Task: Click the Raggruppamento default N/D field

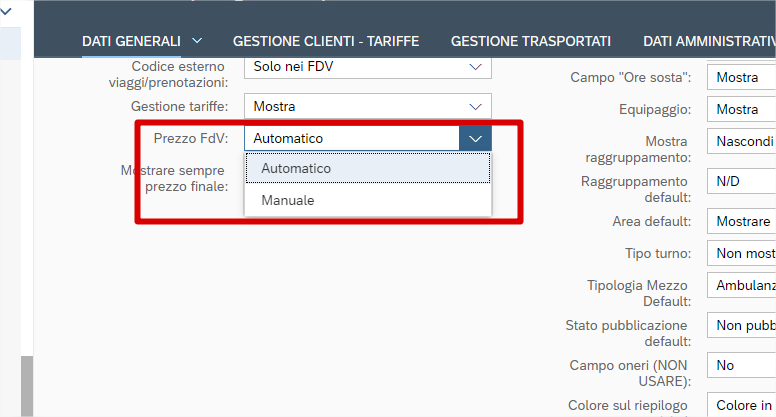Action: tap(740, 183)
